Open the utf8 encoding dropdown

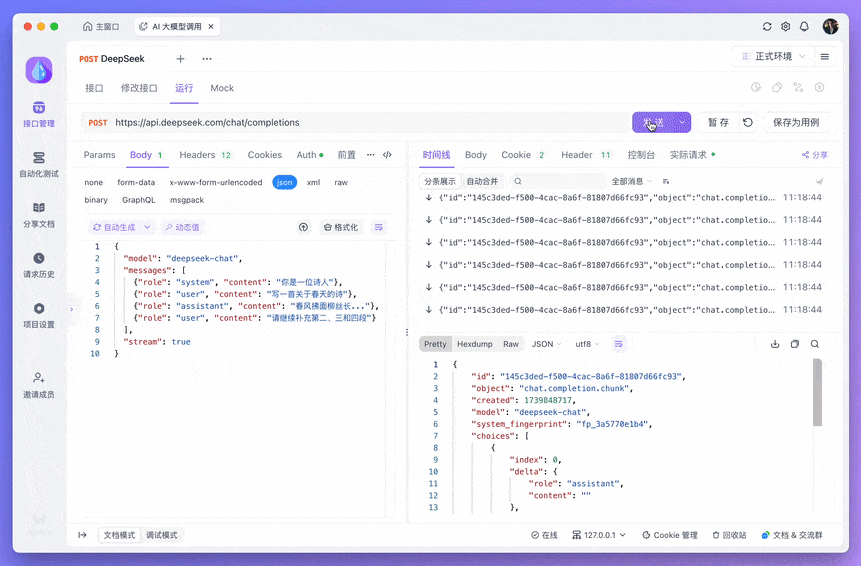click(x=587, y=344)
